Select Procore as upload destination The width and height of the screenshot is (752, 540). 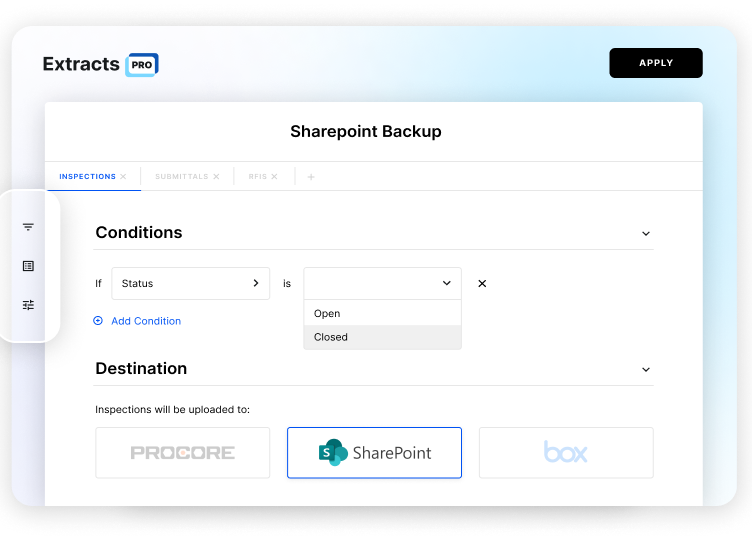(x=182, y=453)
